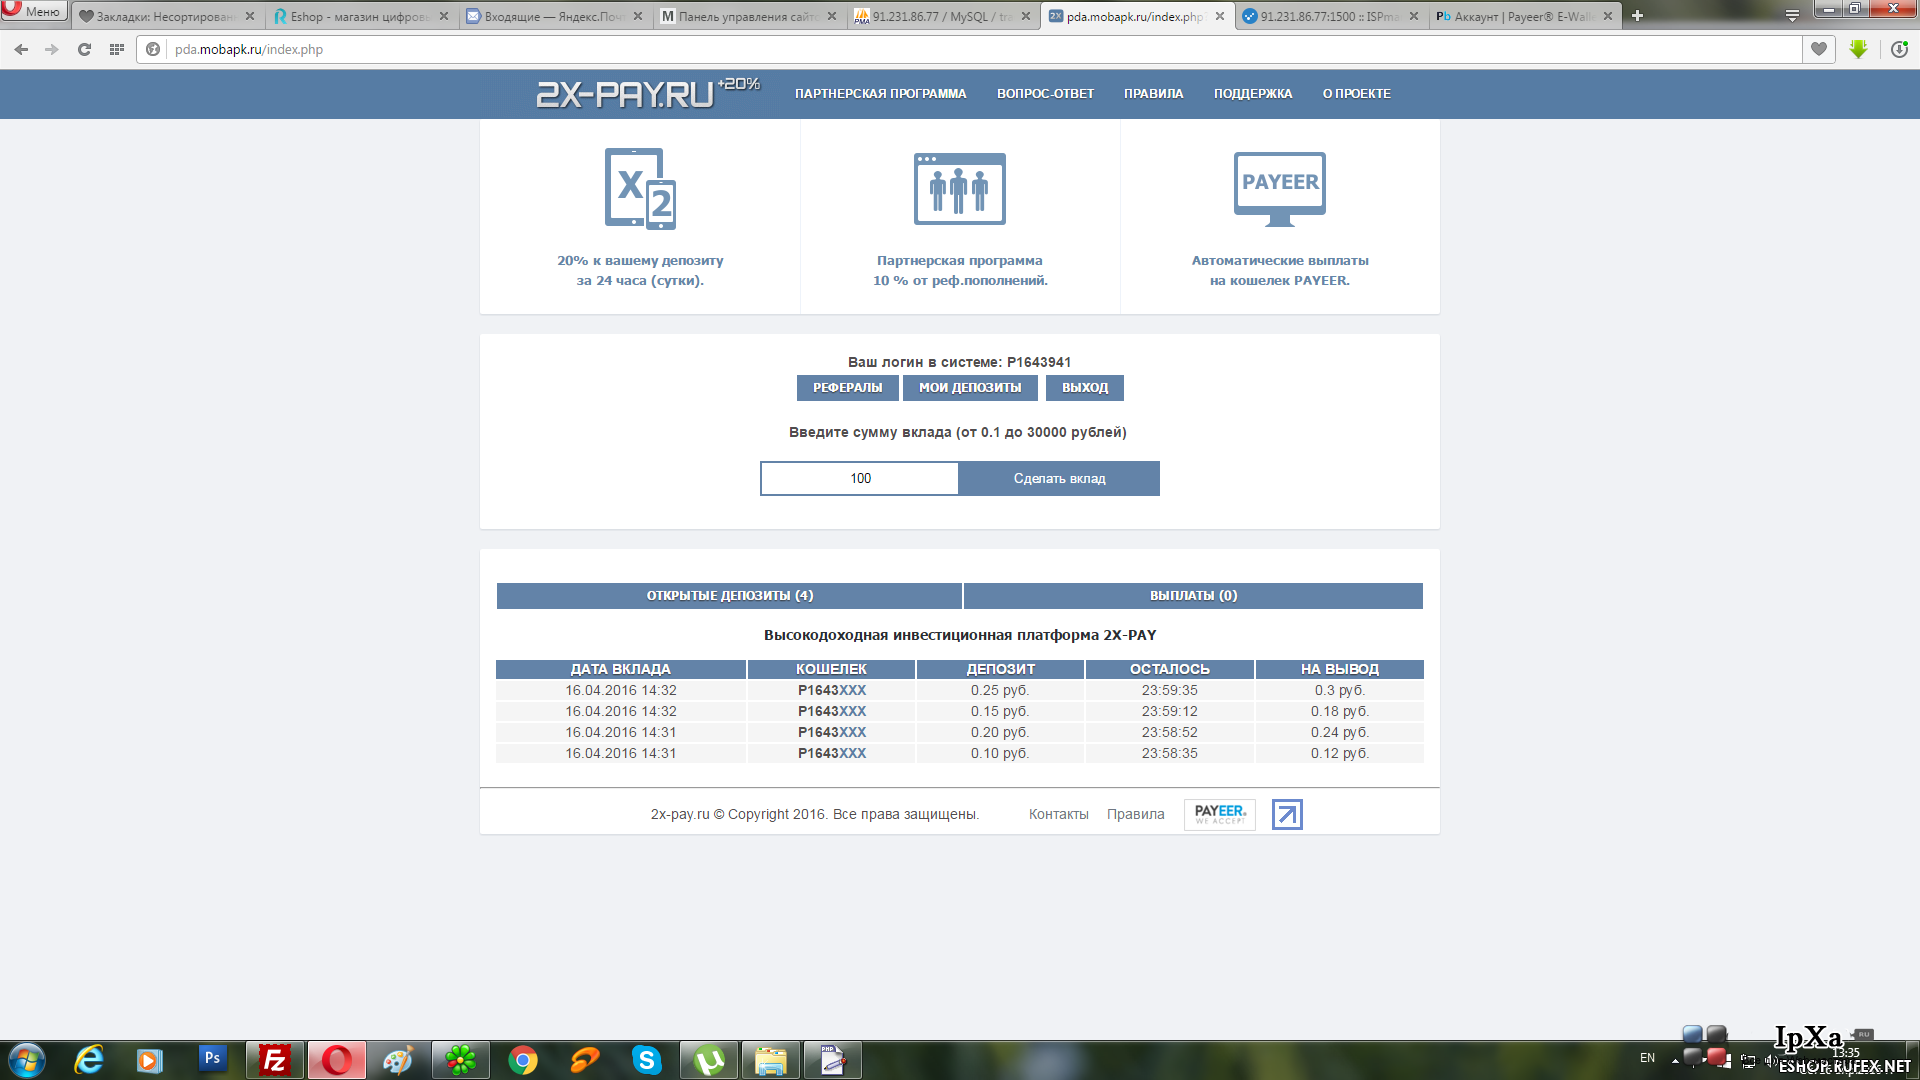The image size is (1920, 1080).
Task: Click the Мои депозиты button
Action: click(970, 388)
